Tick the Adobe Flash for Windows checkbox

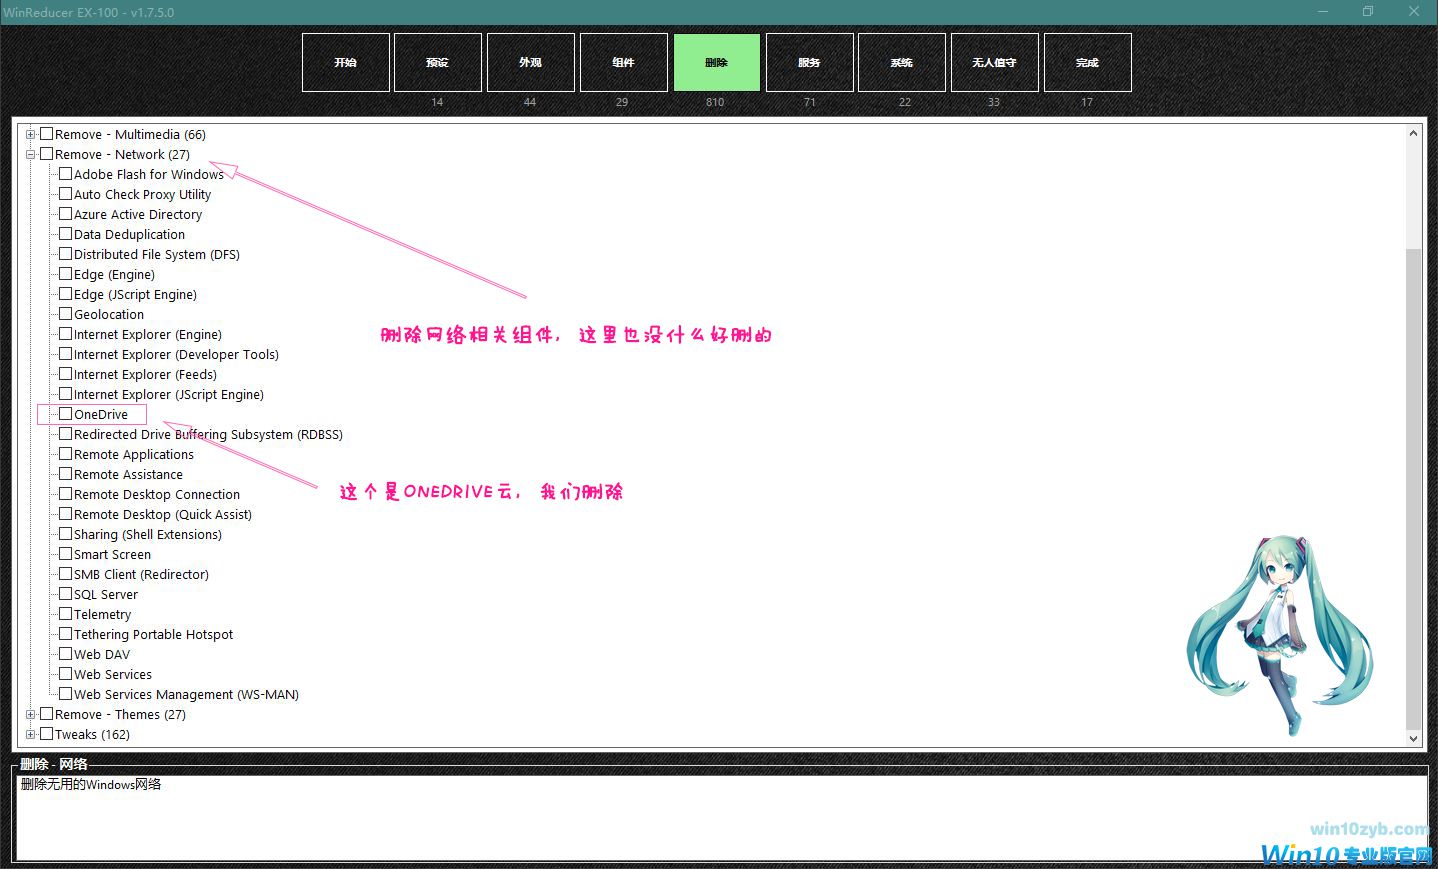pos(65,174)
